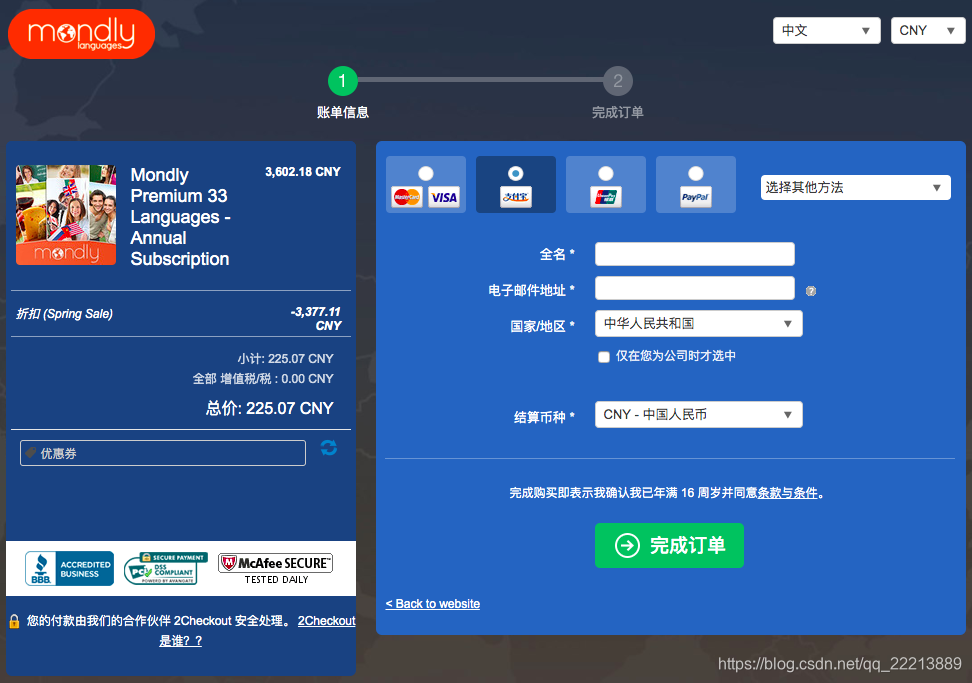Click the 小计: 225.07 CNY subtotal
The image size is (972, 683).
pyautogui.click(x=285, y=358)
